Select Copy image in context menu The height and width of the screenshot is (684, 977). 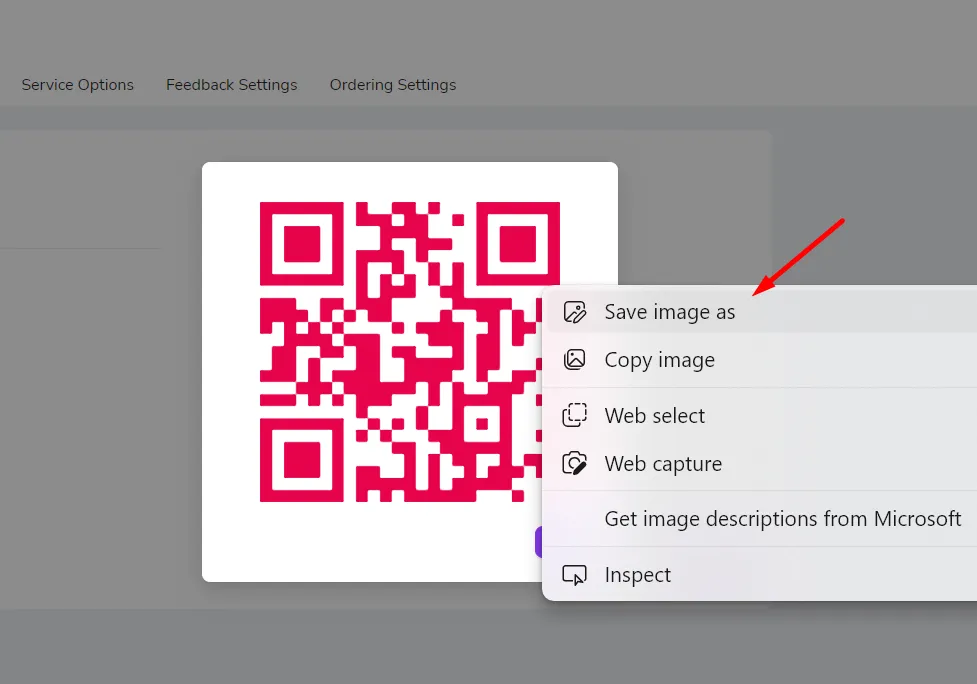point(761,359)
